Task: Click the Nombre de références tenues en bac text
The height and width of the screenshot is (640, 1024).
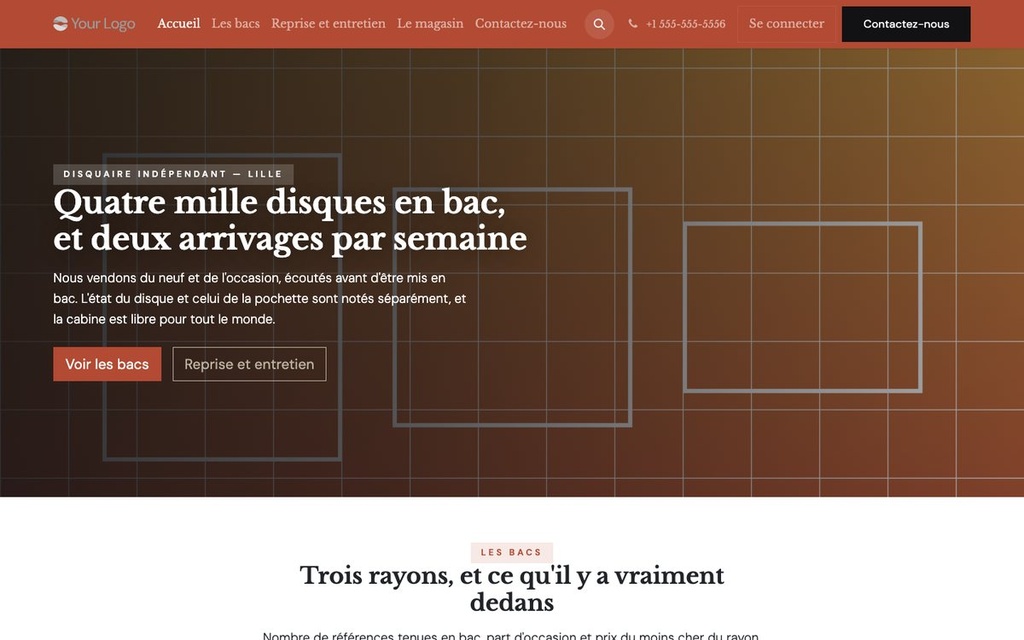Action: (x=511, y=635)
